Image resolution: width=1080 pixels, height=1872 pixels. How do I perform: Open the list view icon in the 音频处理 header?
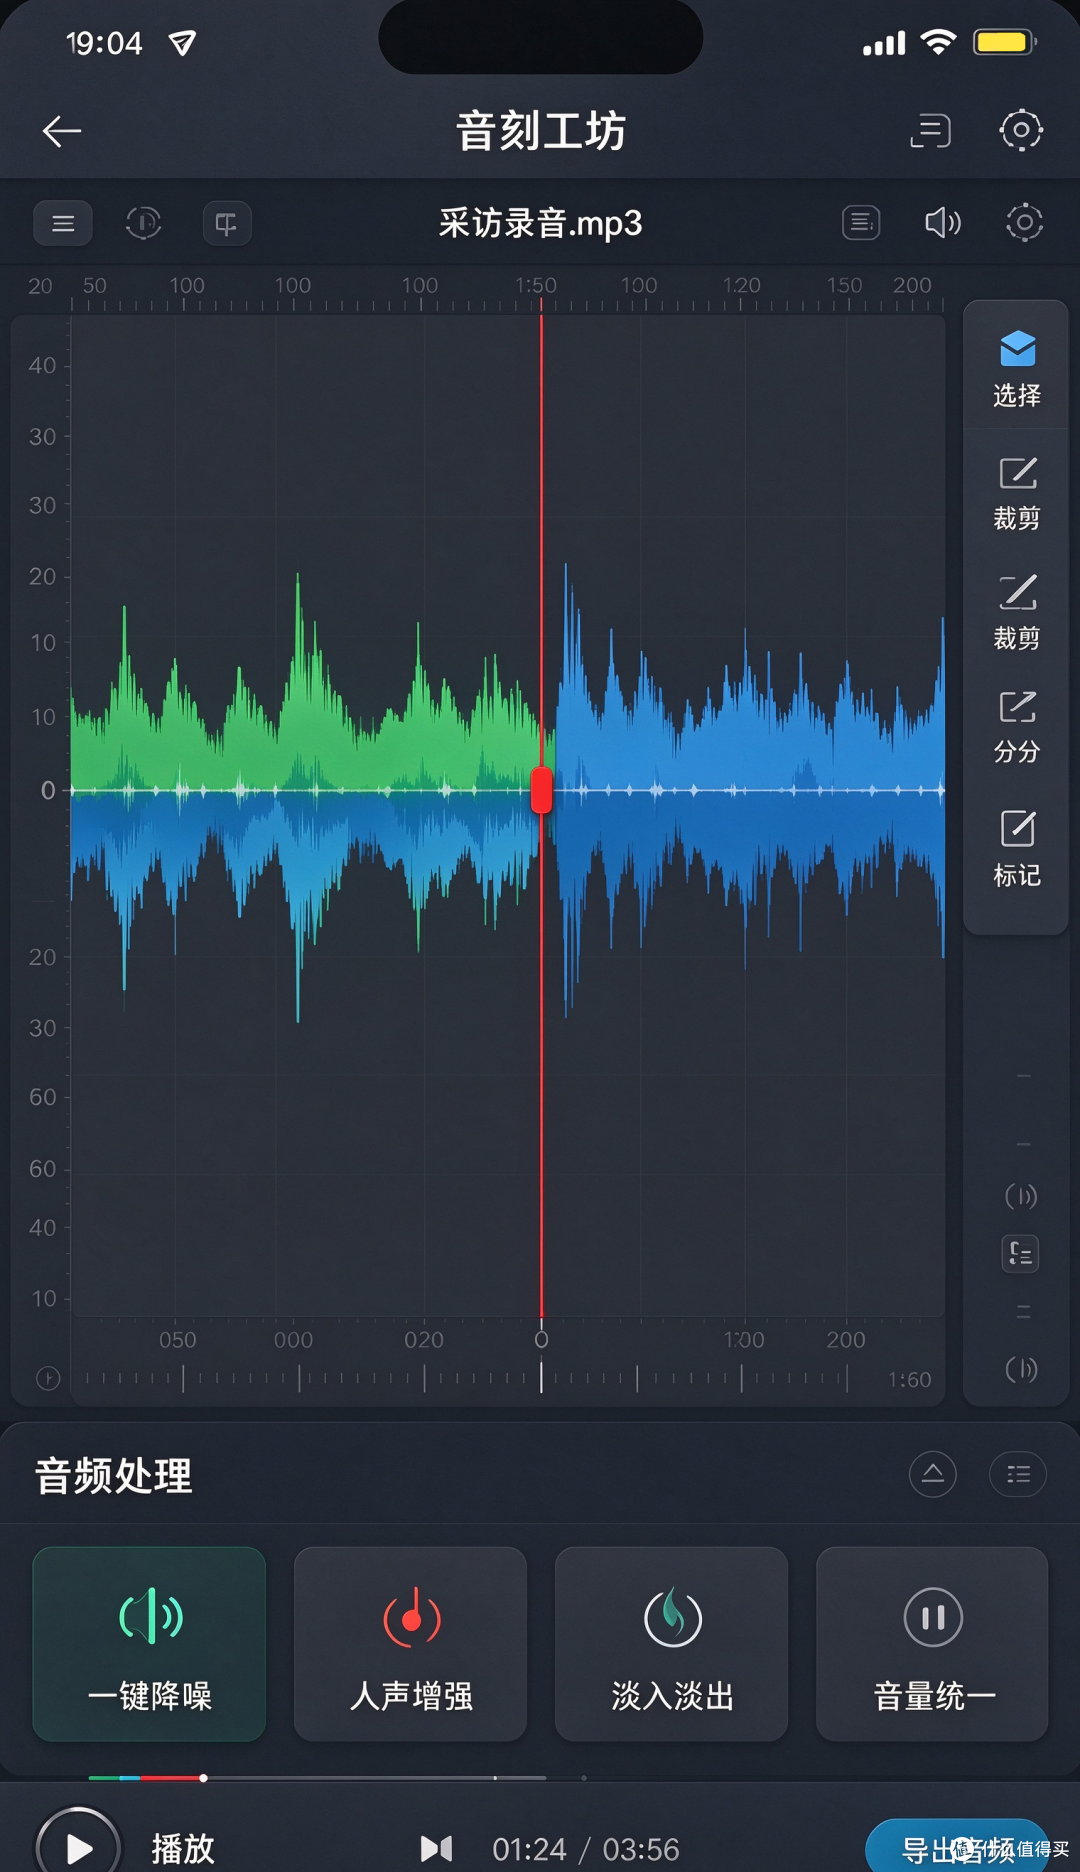point(1018,1474)
